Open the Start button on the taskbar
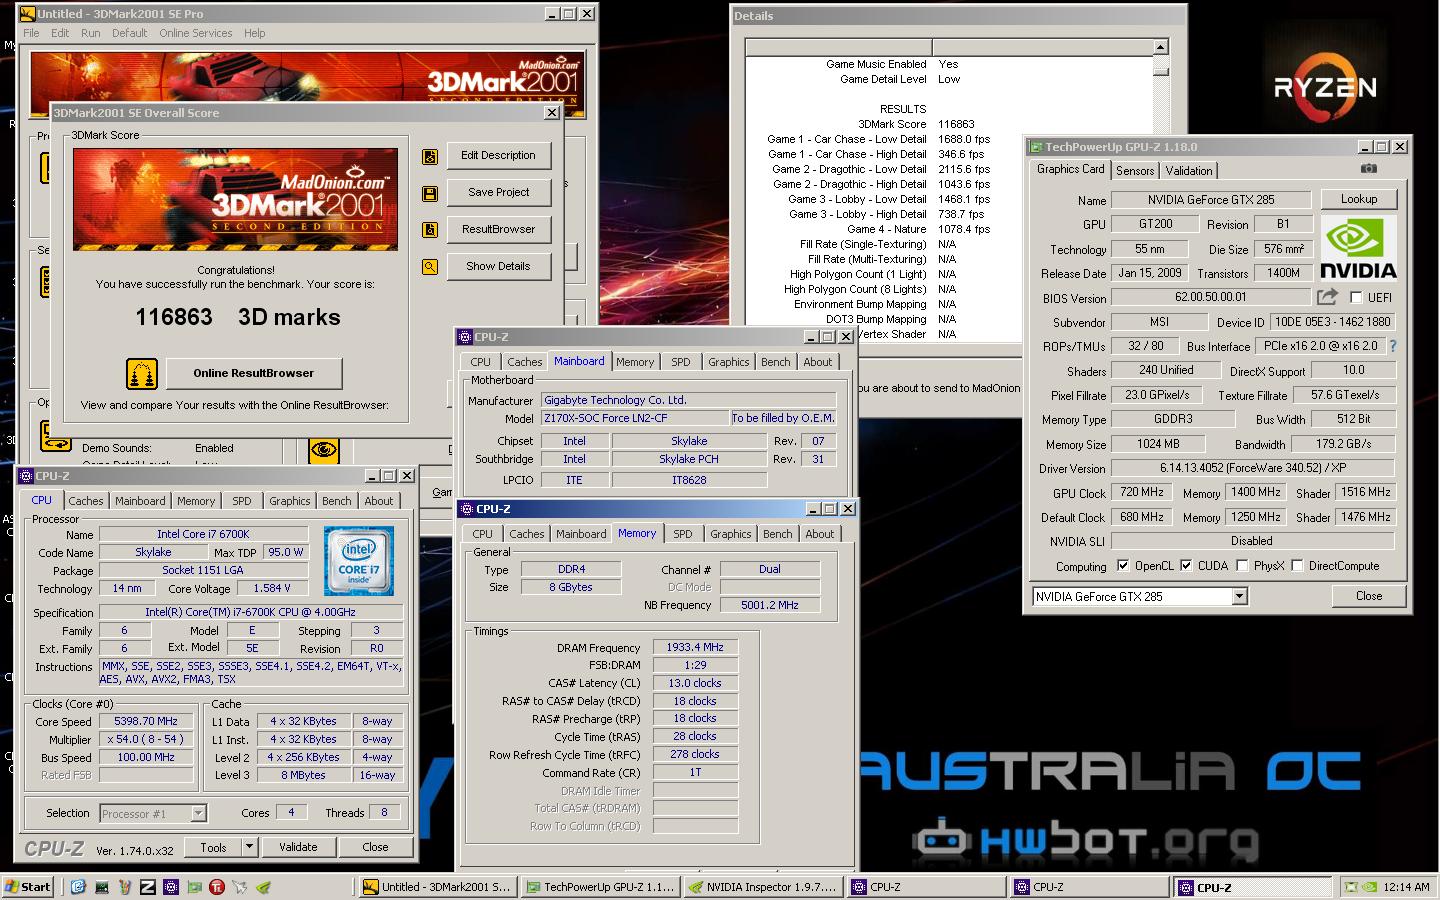Screen dimensions: 1440x900 pos(28,886)
